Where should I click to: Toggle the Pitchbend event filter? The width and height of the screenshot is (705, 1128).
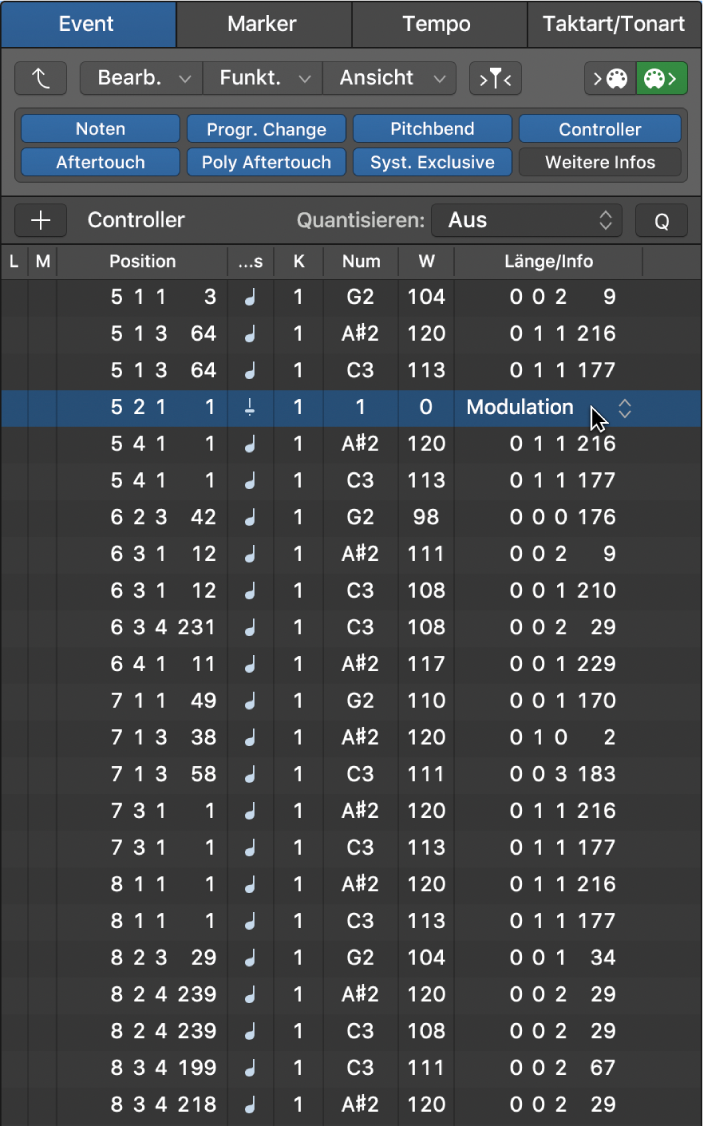point(432,129)
